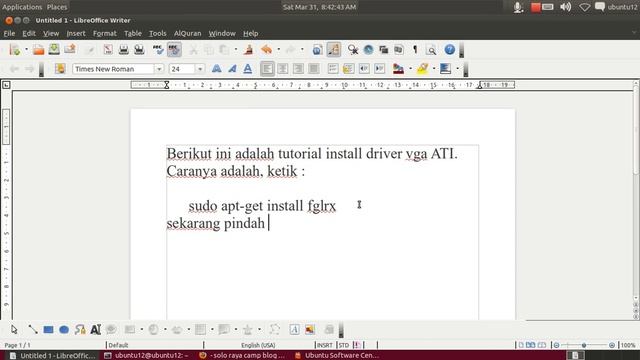Toggle Bold formatting
Viewport: 640px width, 360px height.
pos(216,69)
